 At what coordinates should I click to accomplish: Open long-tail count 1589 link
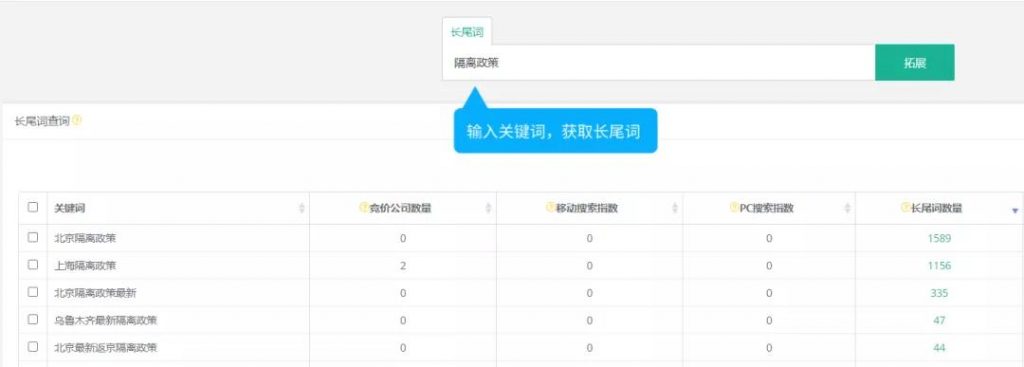pos(939,238)
